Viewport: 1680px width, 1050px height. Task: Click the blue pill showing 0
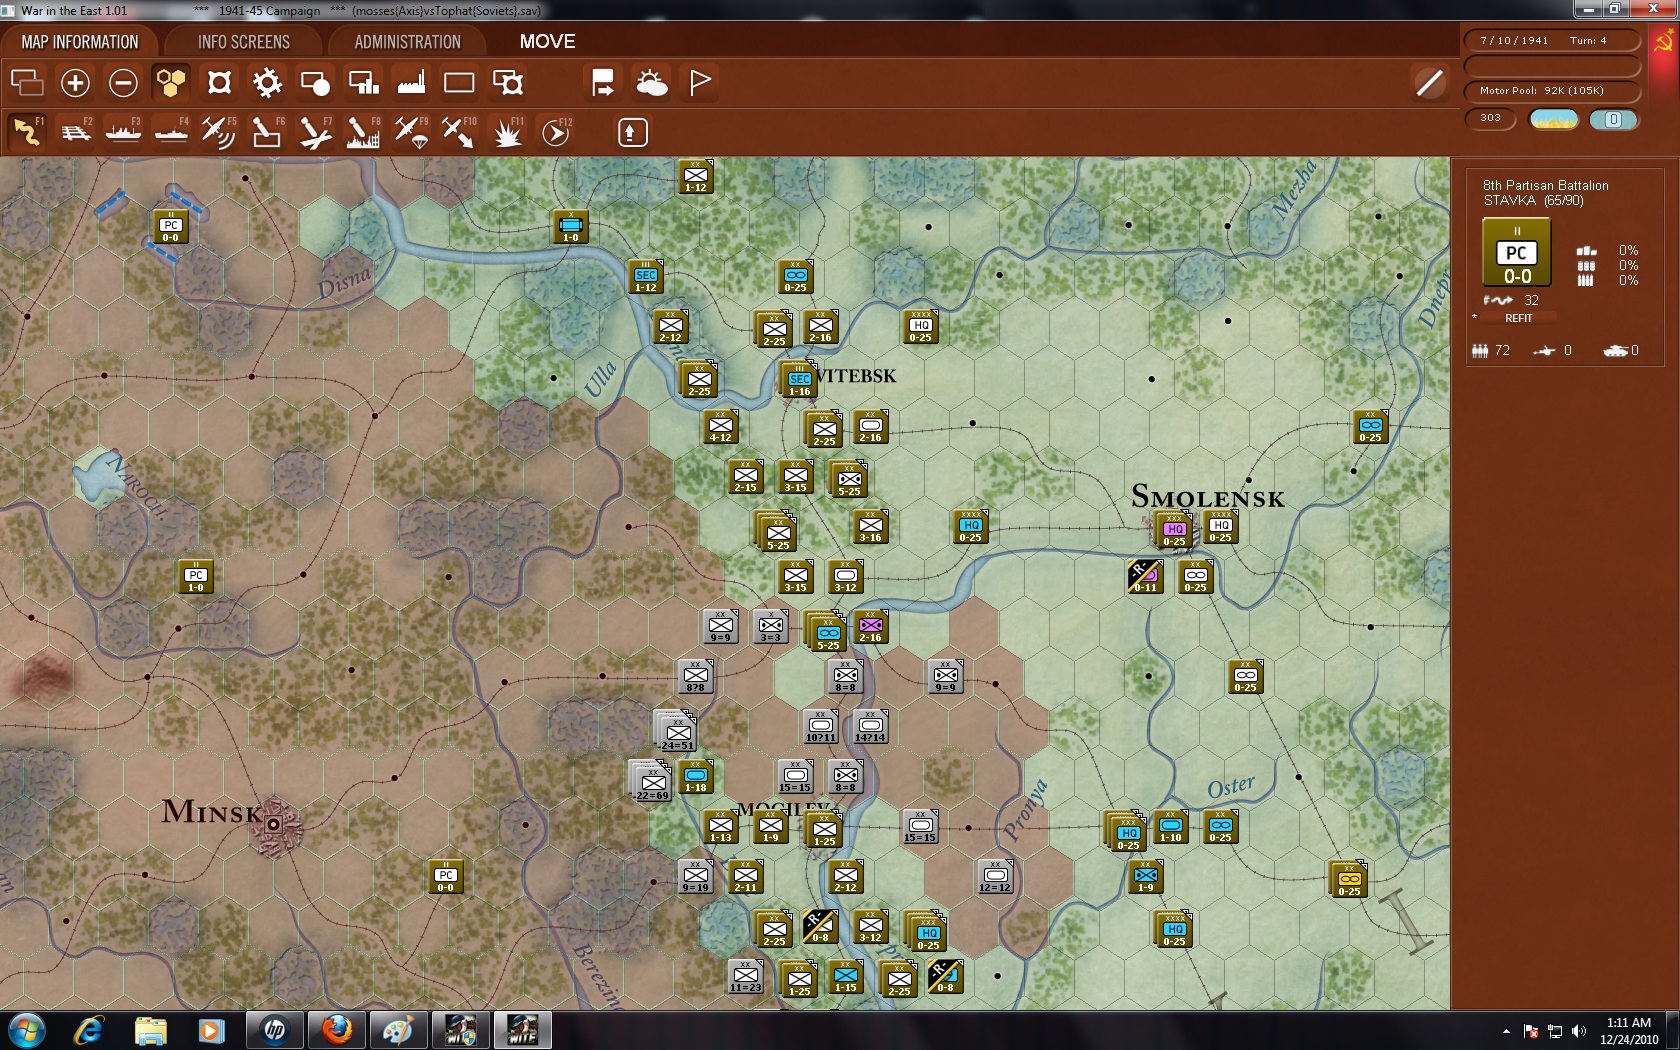(1613, 119)
